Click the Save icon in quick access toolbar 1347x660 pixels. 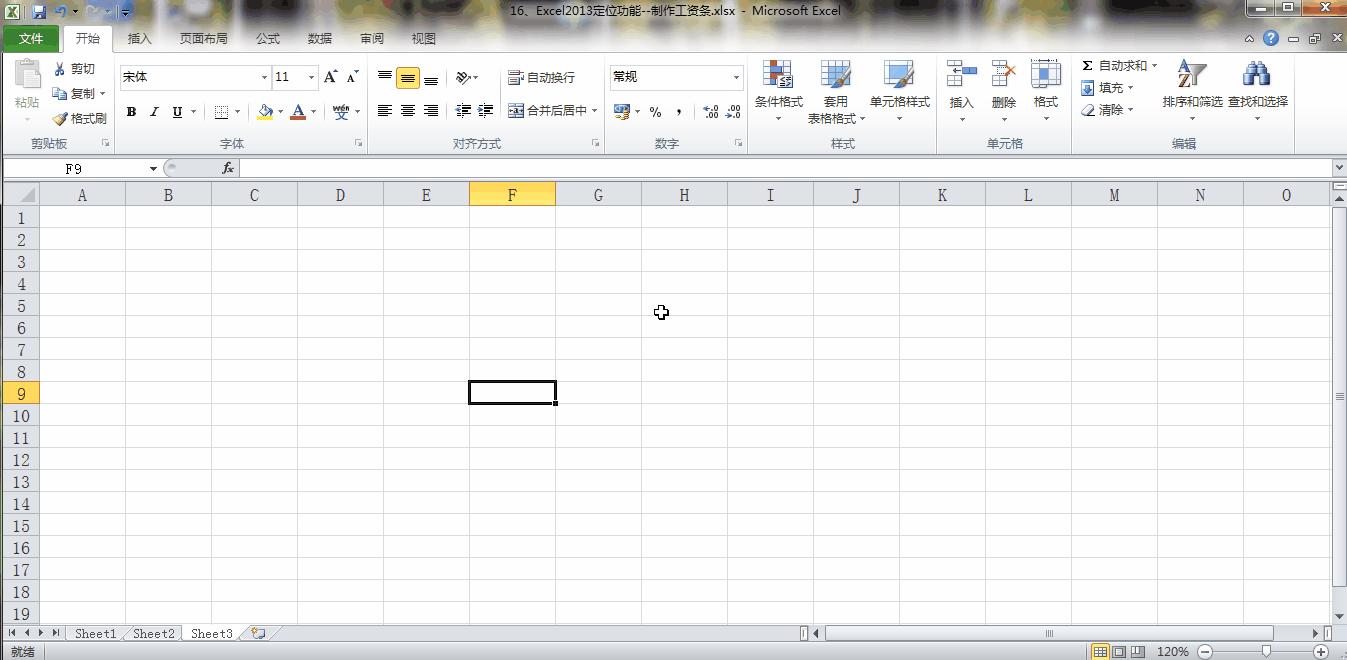point(39,12)
